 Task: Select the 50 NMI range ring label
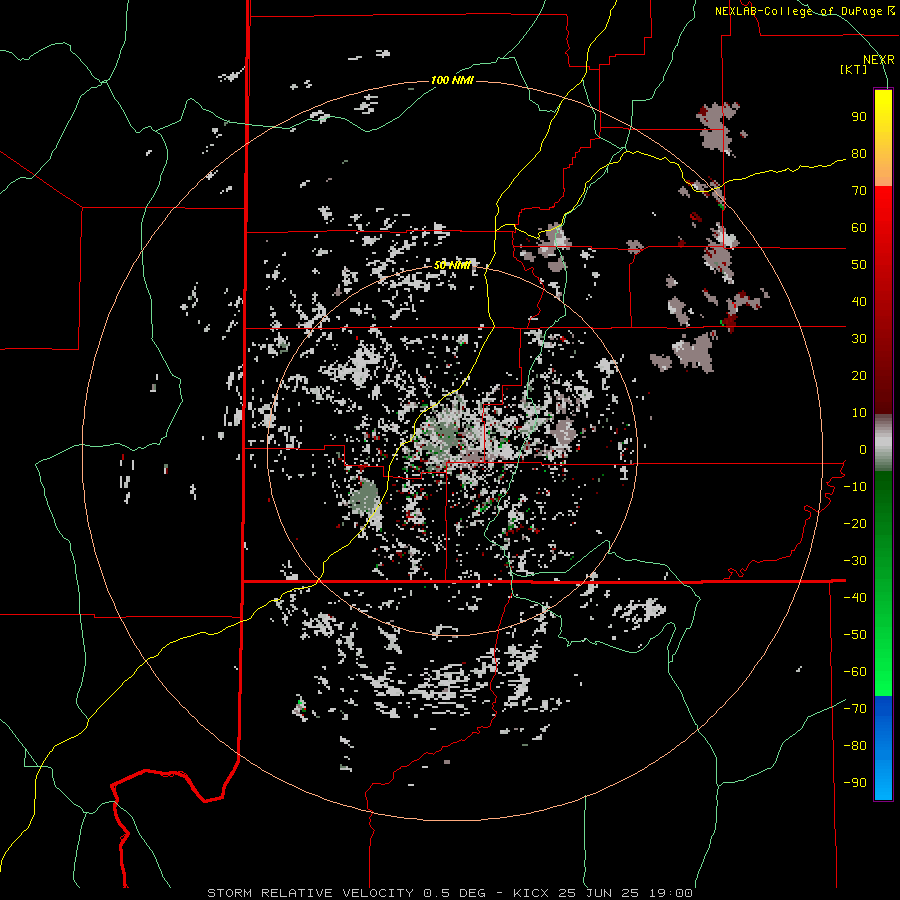(452, 265)
